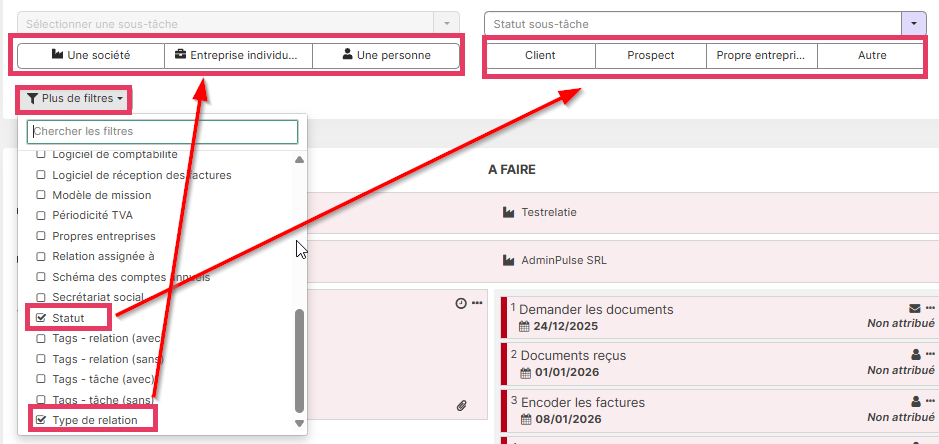Open more options on Documents reçus

click(x=930, y=354)
